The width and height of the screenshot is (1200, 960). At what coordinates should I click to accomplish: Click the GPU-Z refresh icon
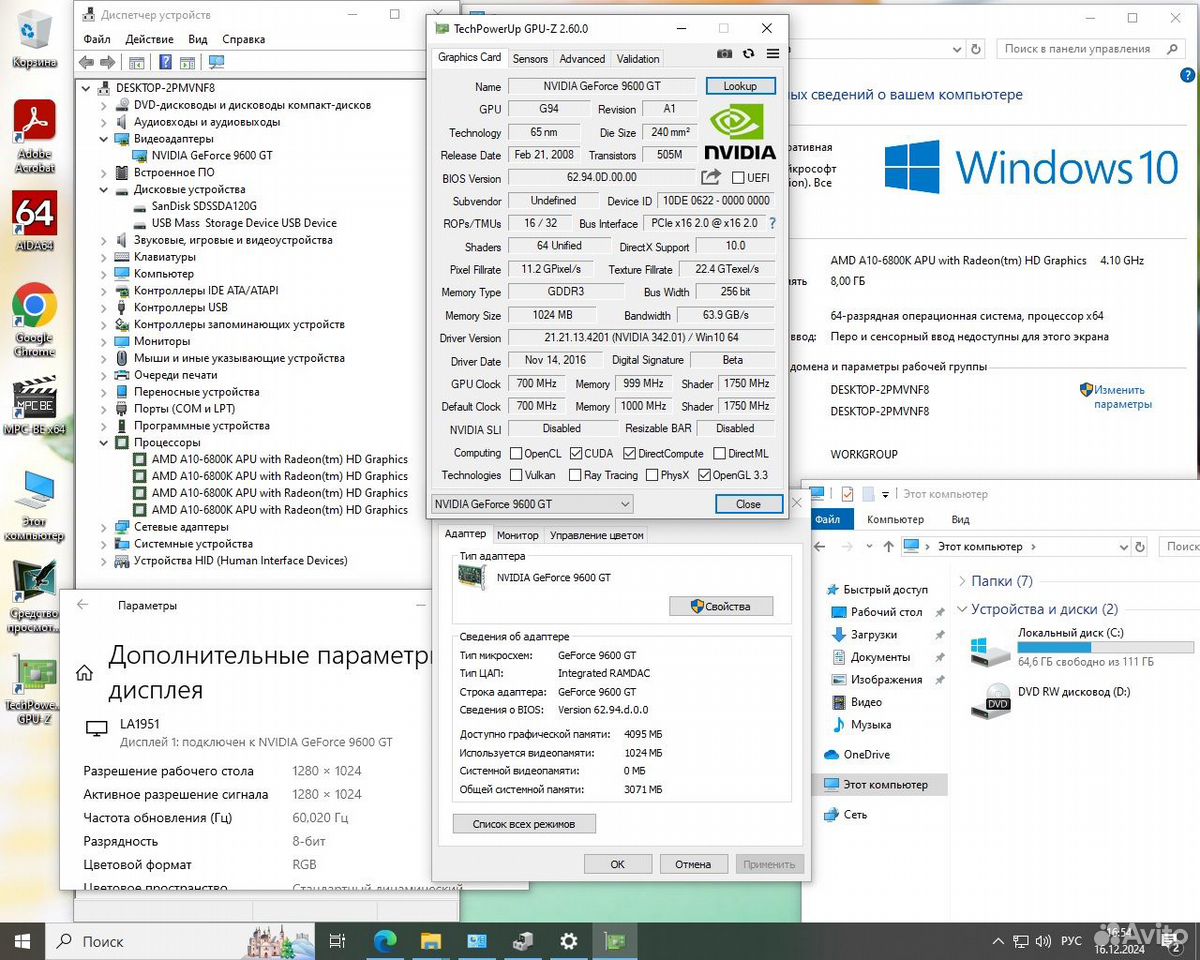pos(748,54)
